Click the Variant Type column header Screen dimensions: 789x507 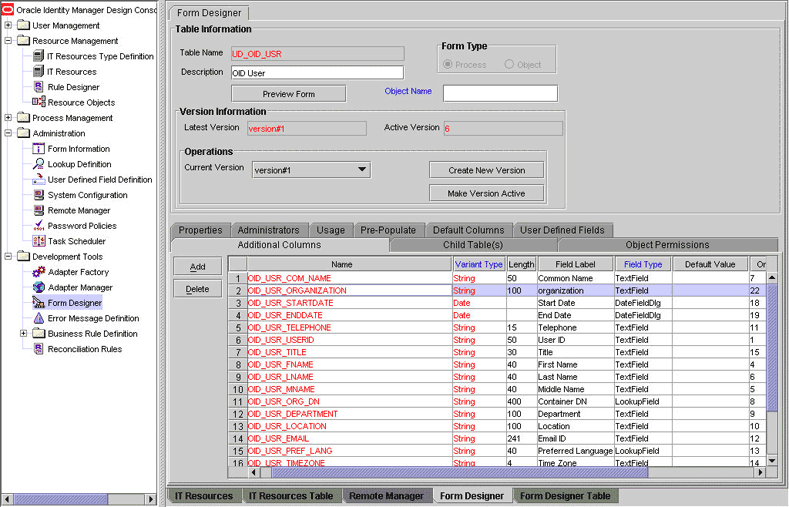tap(479, 264)
